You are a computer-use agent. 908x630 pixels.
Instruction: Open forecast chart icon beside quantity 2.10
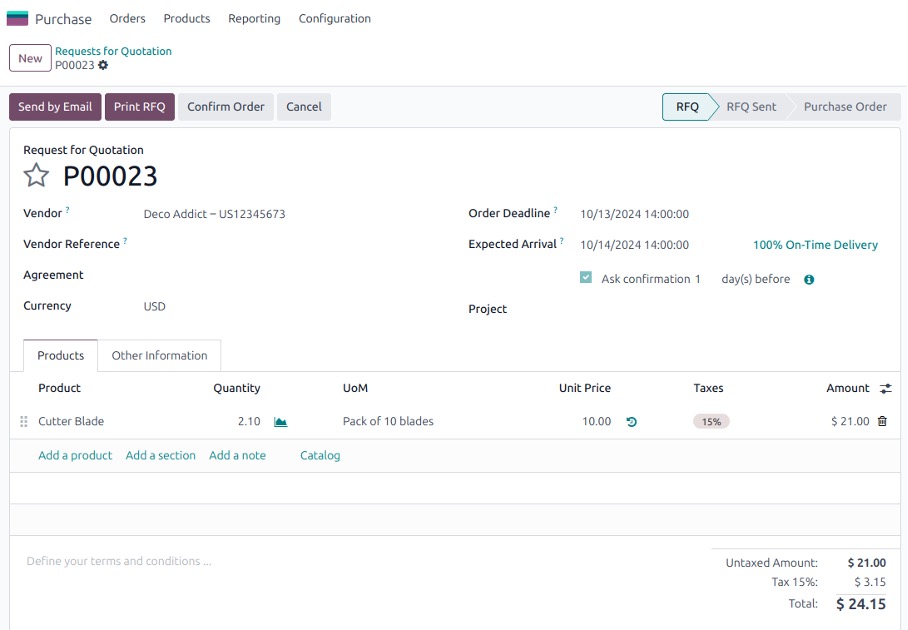(x=281, y=422)
